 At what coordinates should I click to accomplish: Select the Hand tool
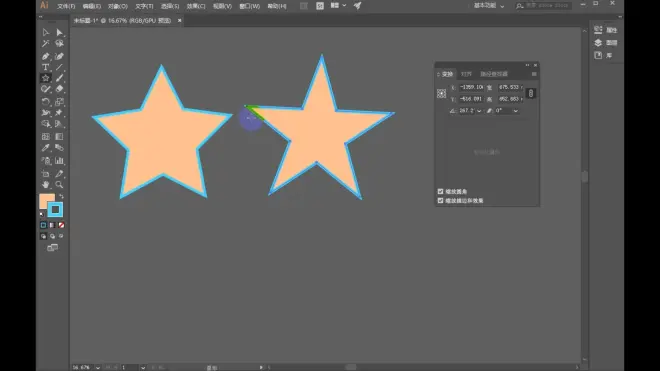pos(45,184)
